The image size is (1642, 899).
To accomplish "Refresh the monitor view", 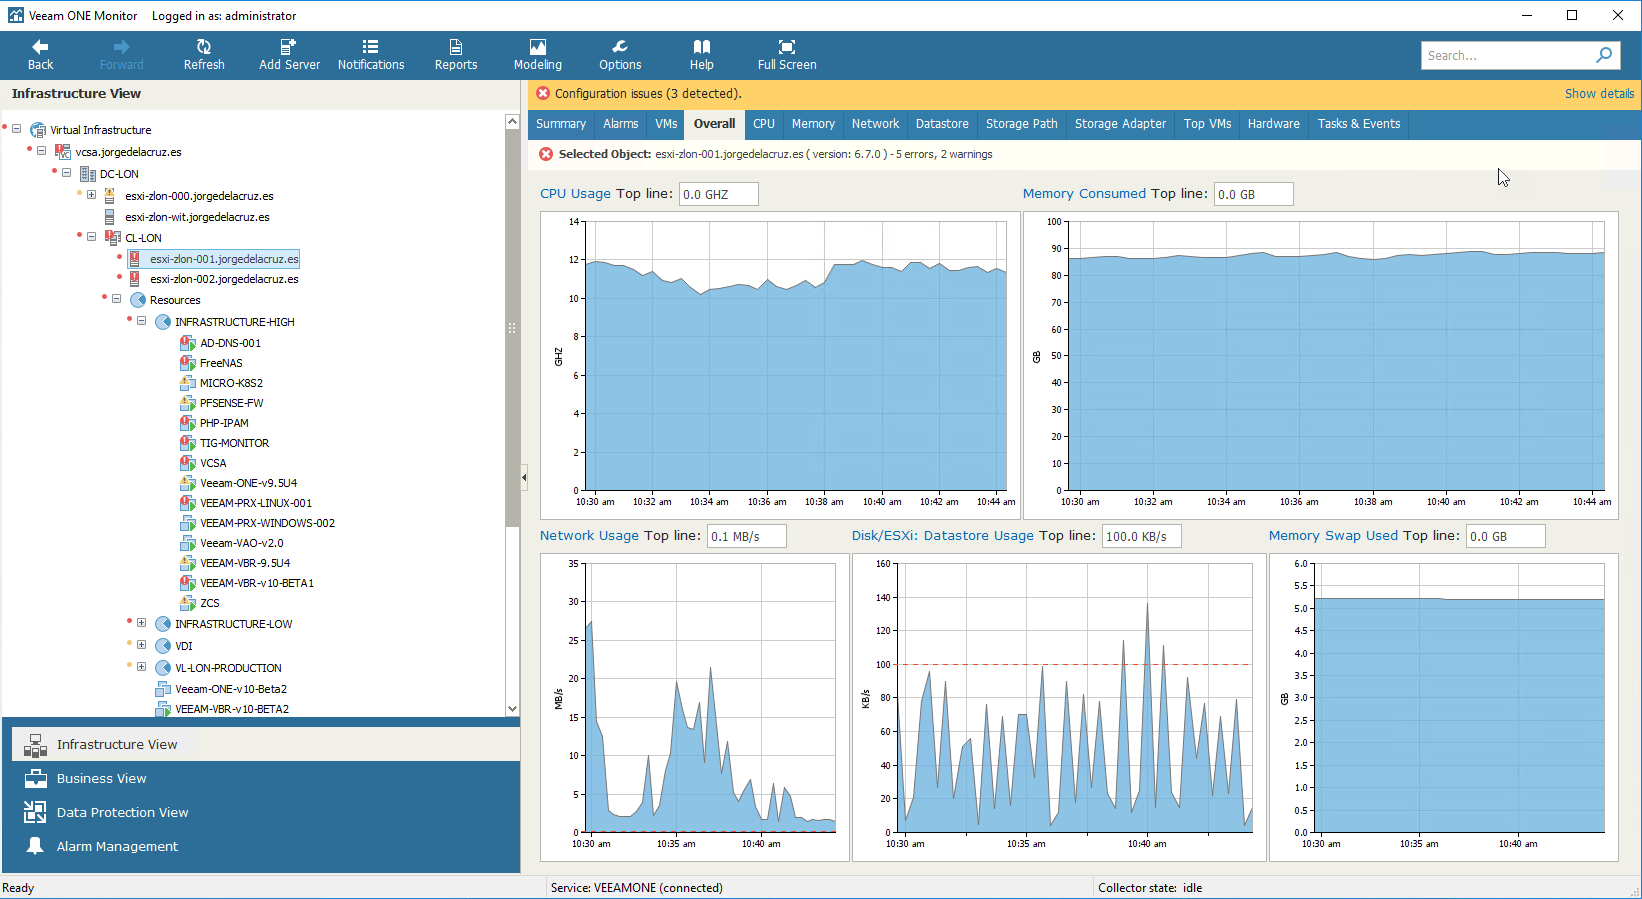I will coord(204,54).
